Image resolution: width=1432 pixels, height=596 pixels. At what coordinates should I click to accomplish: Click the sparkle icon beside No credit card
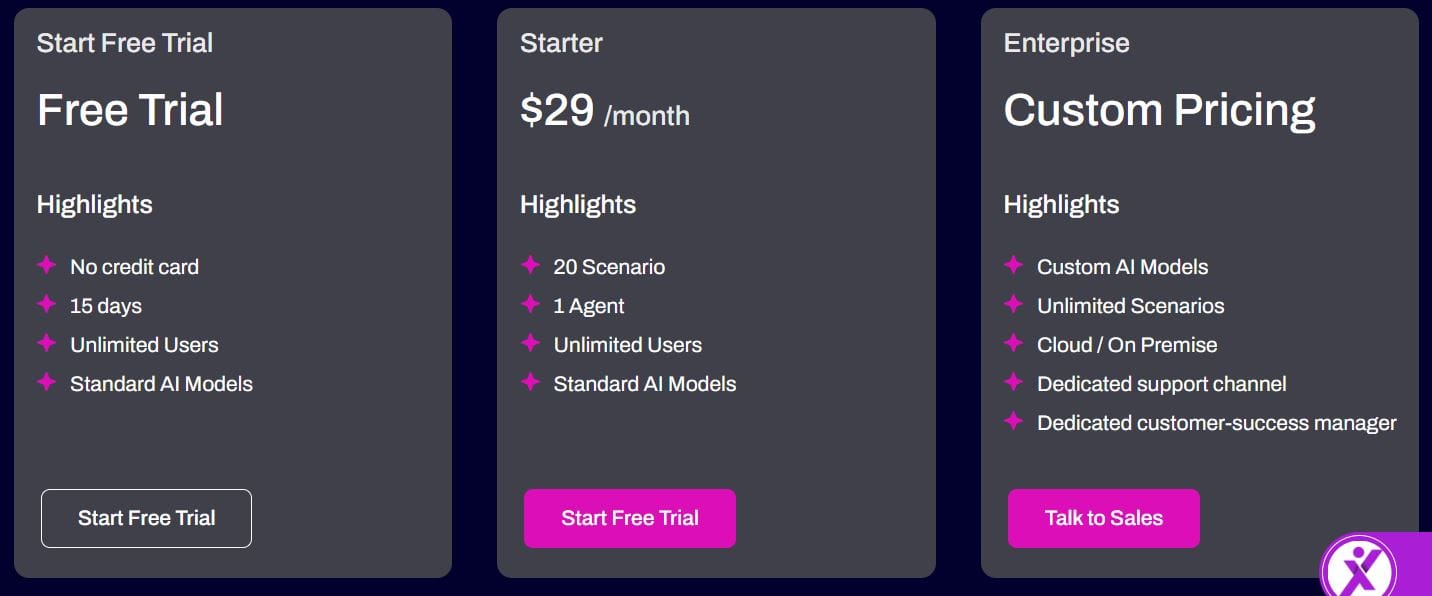46,266
